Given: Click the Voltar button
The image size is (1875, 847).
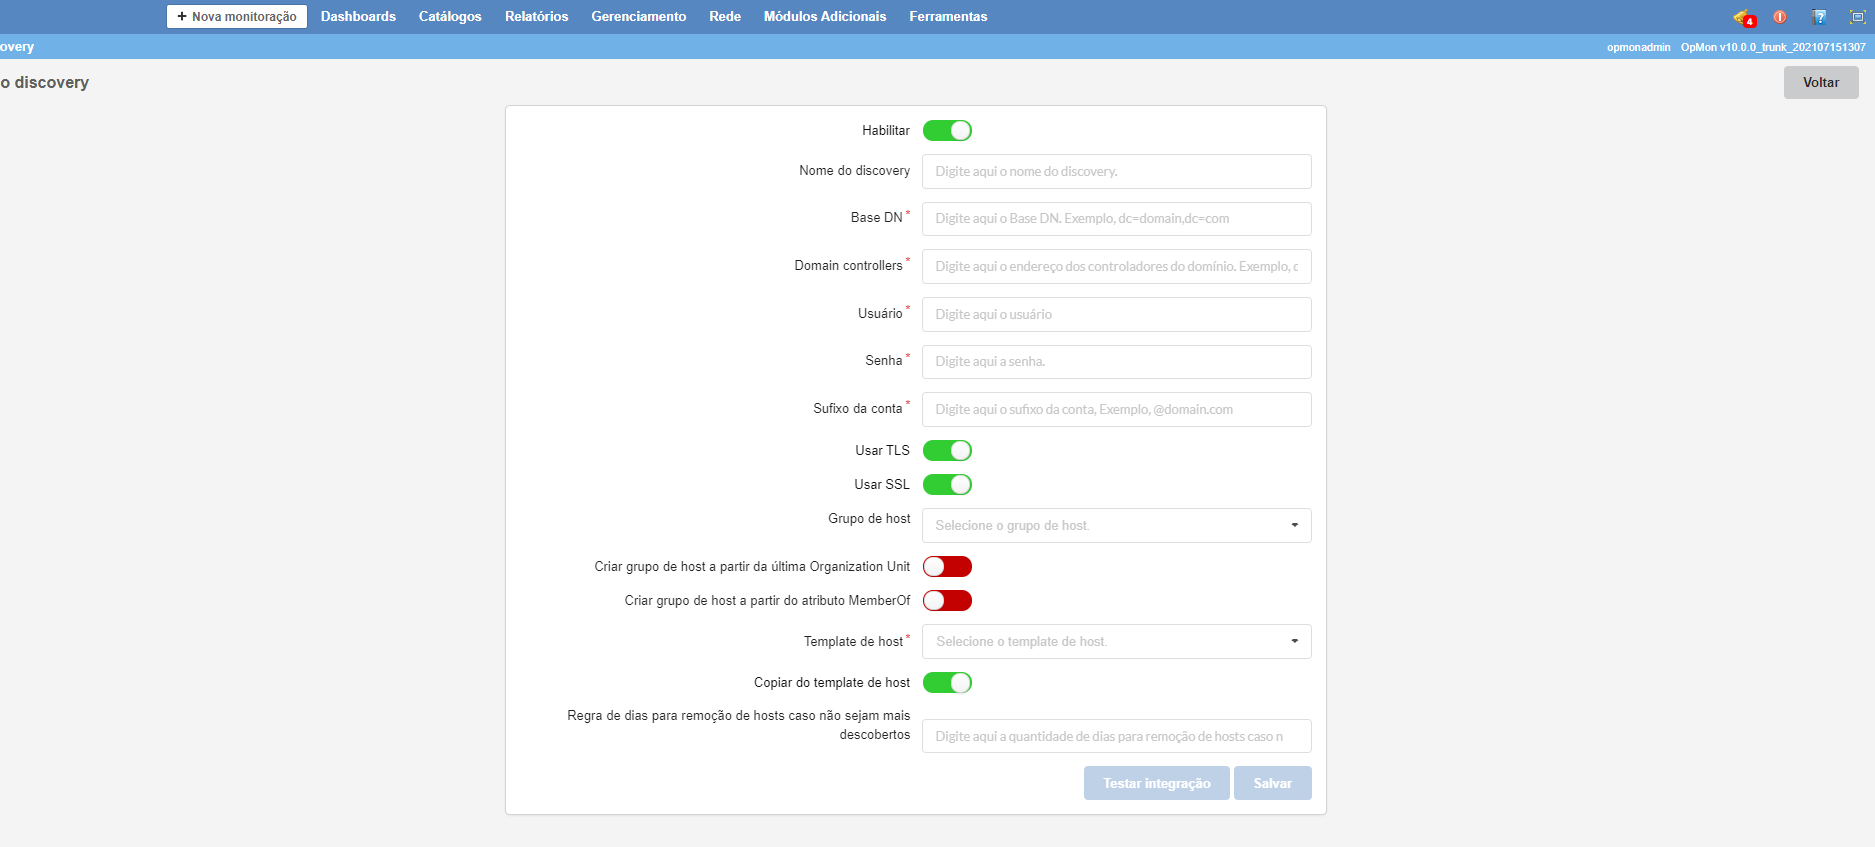Looking at the screenshot, I should click(1820, 83).
